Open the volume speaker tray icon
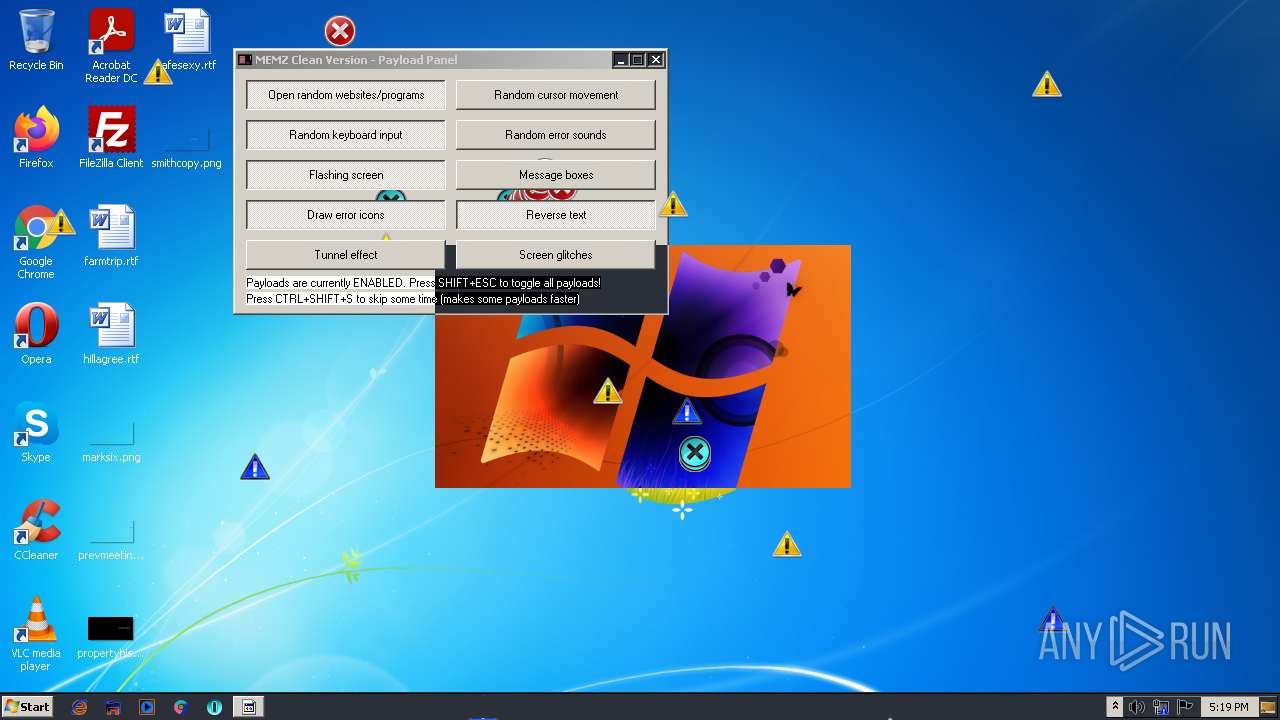 [1137, 707]
